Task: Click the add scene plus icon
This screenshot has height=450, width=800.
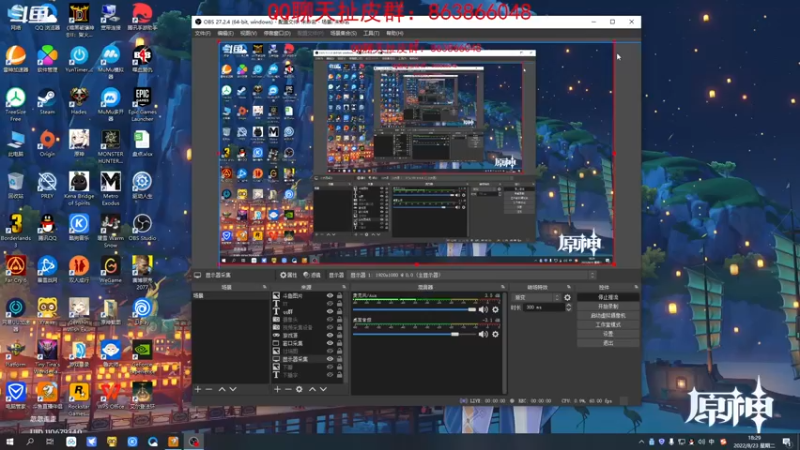Action: pyautogui.click(x=198, y=389)
